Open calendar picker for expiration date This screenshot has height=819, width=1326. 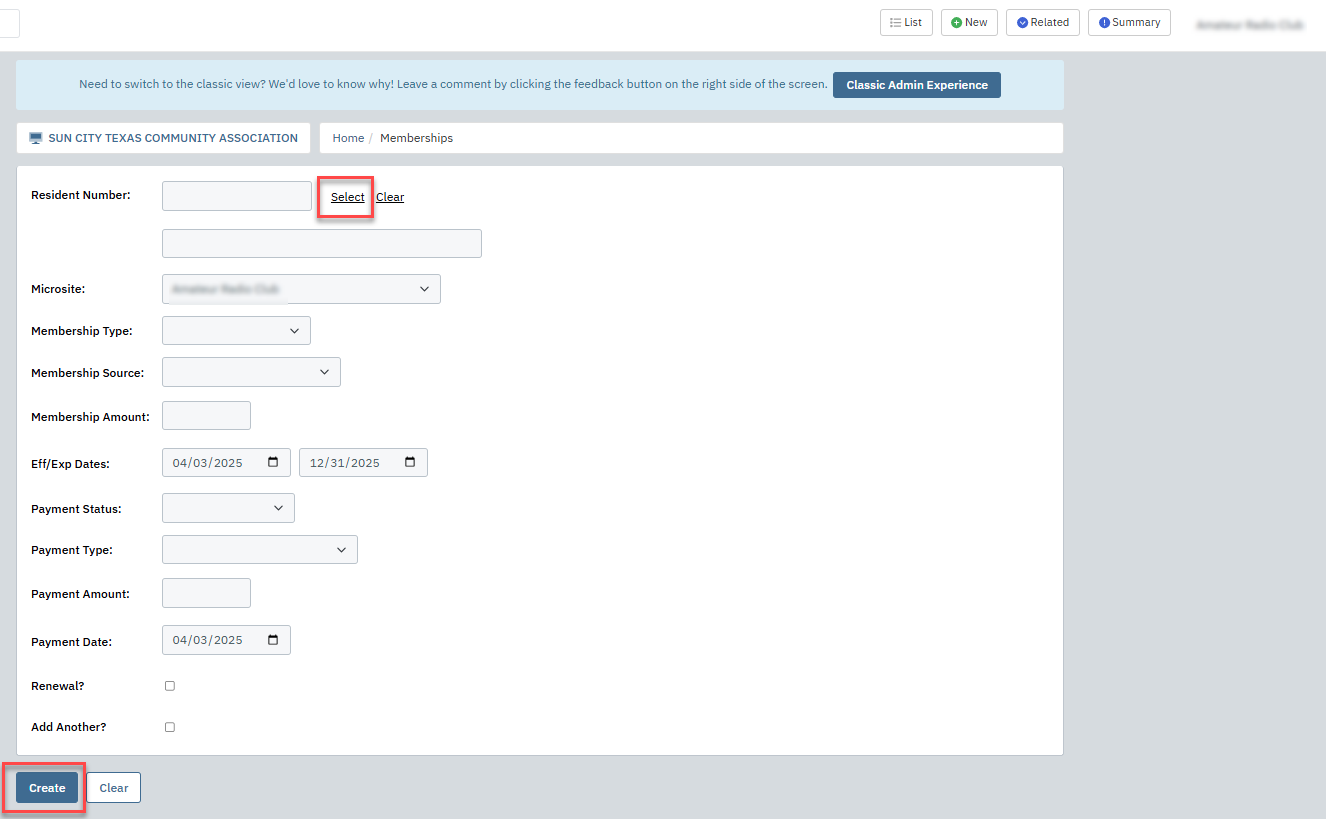411,463
